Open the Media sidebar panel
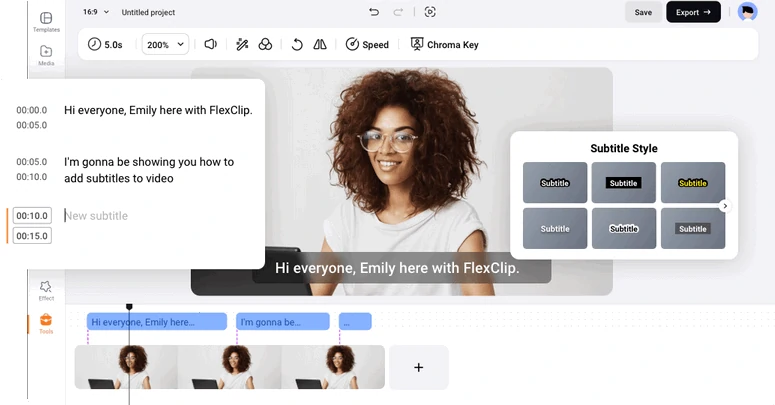The height and width of the screenshot is (405, 775). (46, 55)
